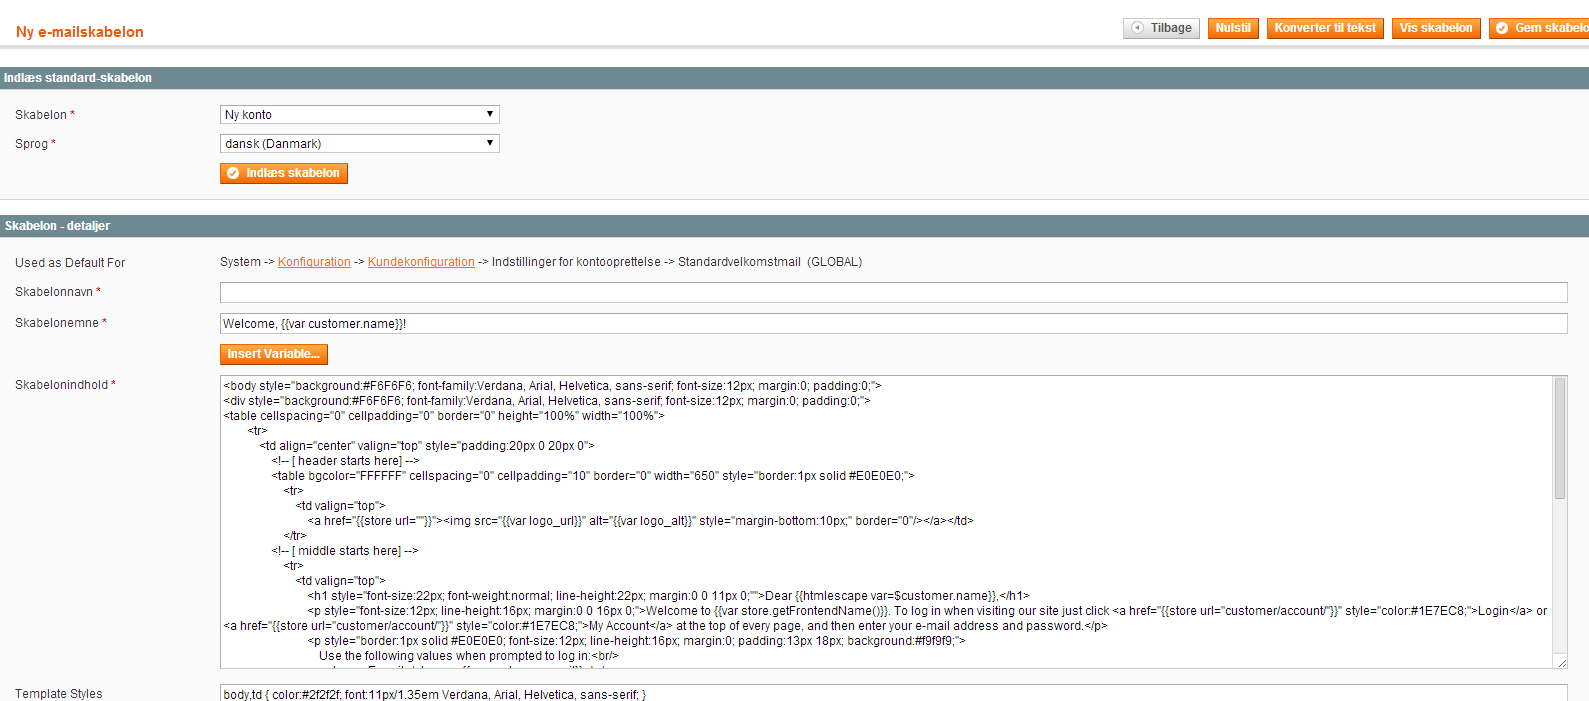Viewport: 1589px width, 701px height.
Task: Click into the Skabelonemne subject field
Action: 893,323
